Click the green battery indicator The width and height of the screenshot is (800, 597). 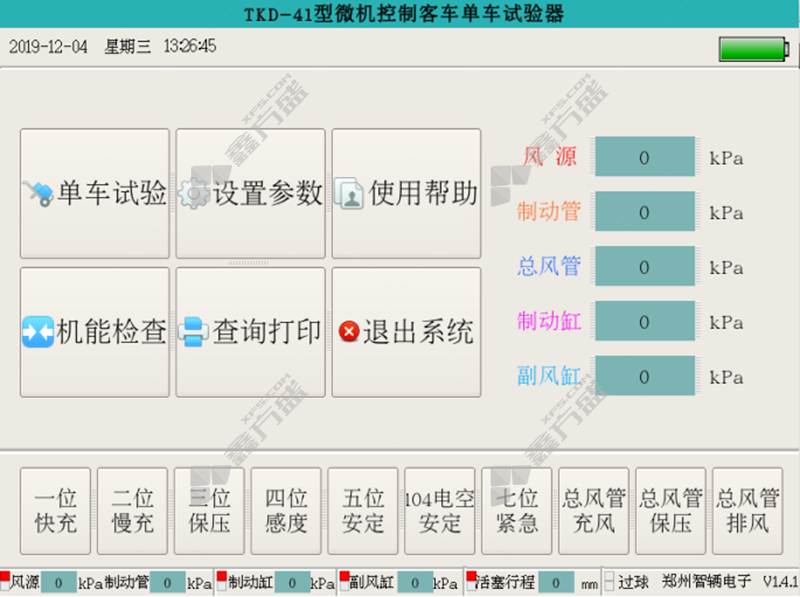pyautogui.click(x=753, y=49)
